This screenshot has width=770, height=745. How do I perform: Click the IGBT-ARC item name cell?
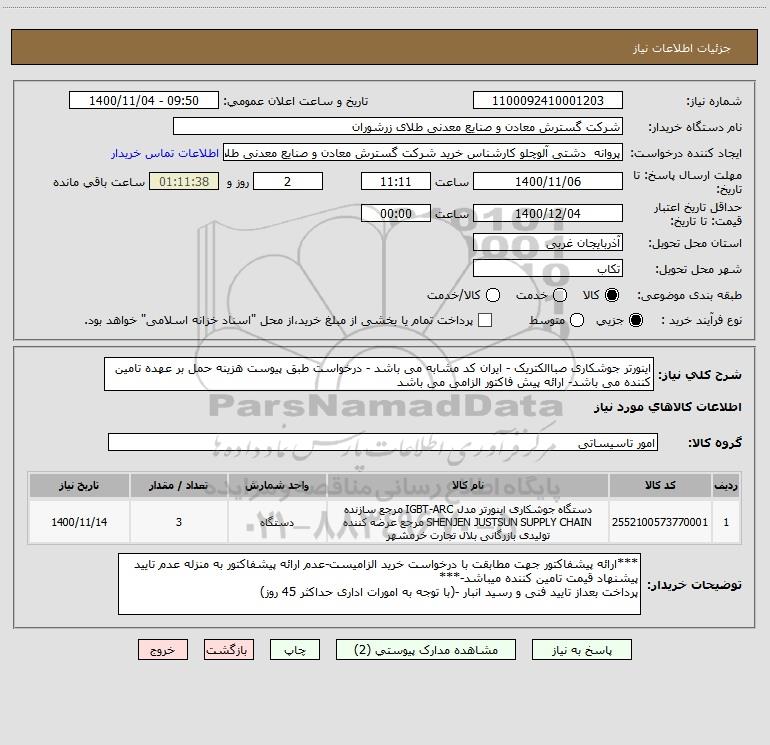point(468,522)
